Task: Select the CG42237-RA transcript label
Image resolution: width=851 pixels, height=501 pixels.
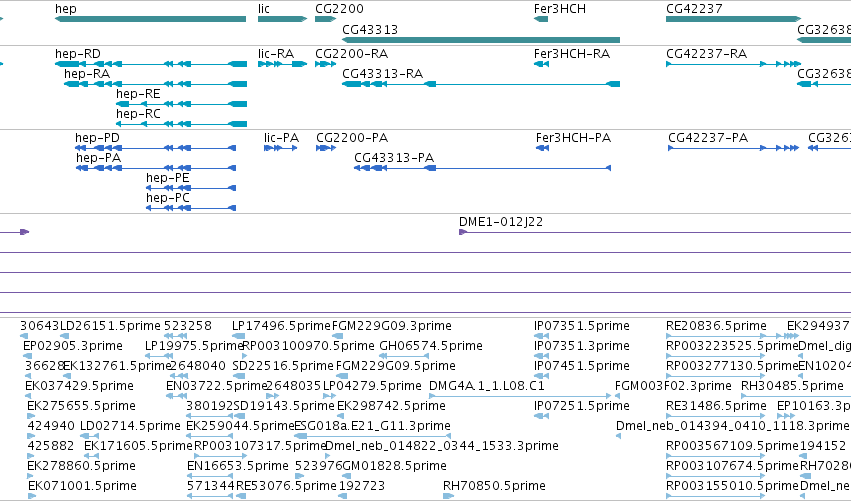Action: click(x=707, y=54)
